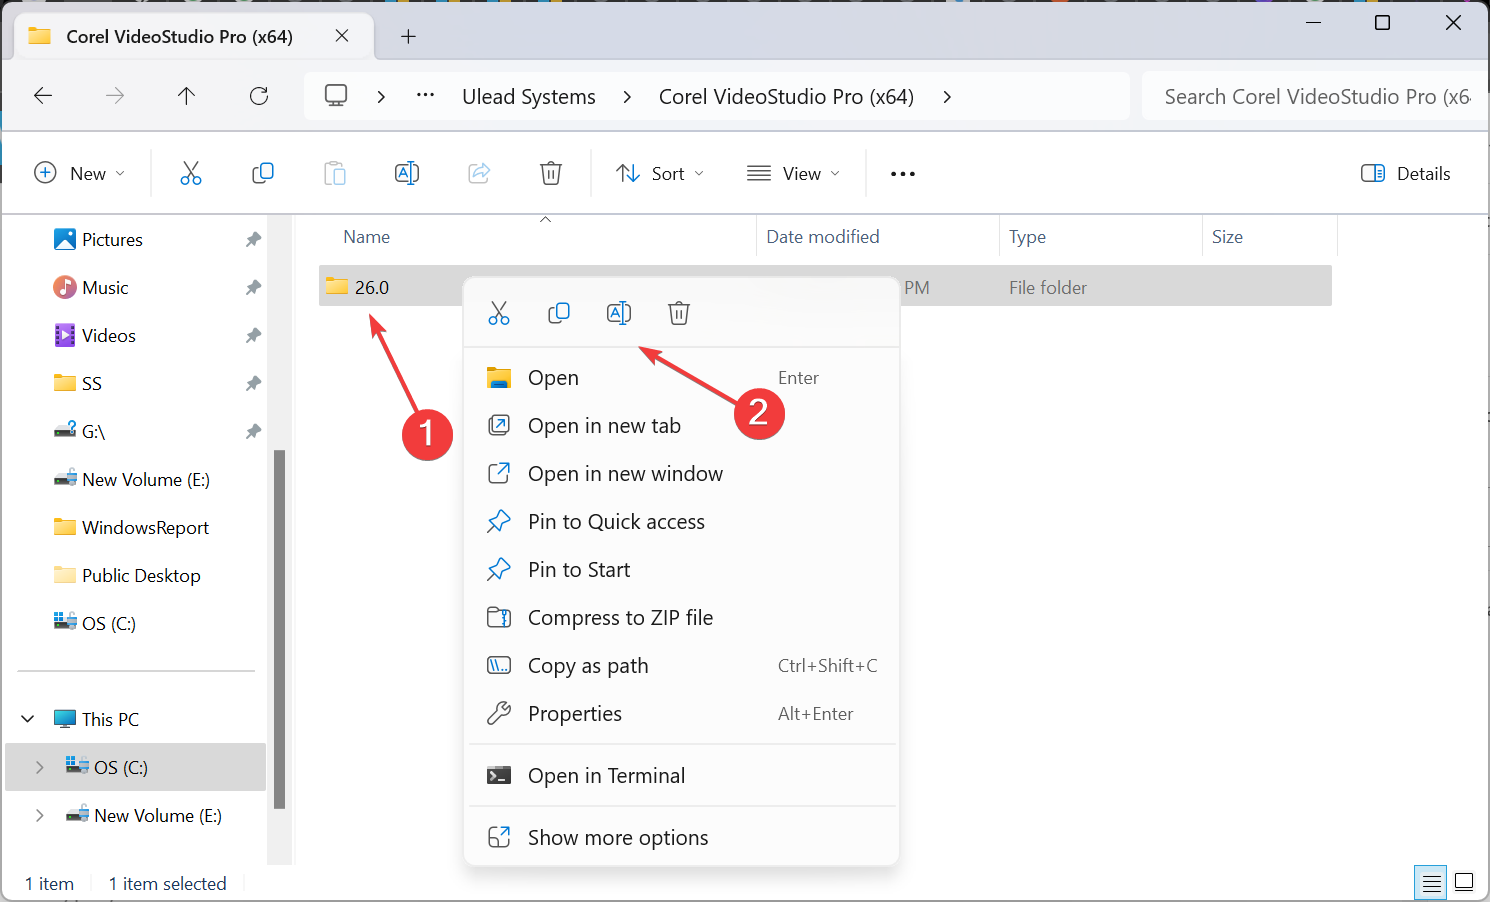Open the New dropdown menu
The image size is (1490, 902).
click(80, 174)
